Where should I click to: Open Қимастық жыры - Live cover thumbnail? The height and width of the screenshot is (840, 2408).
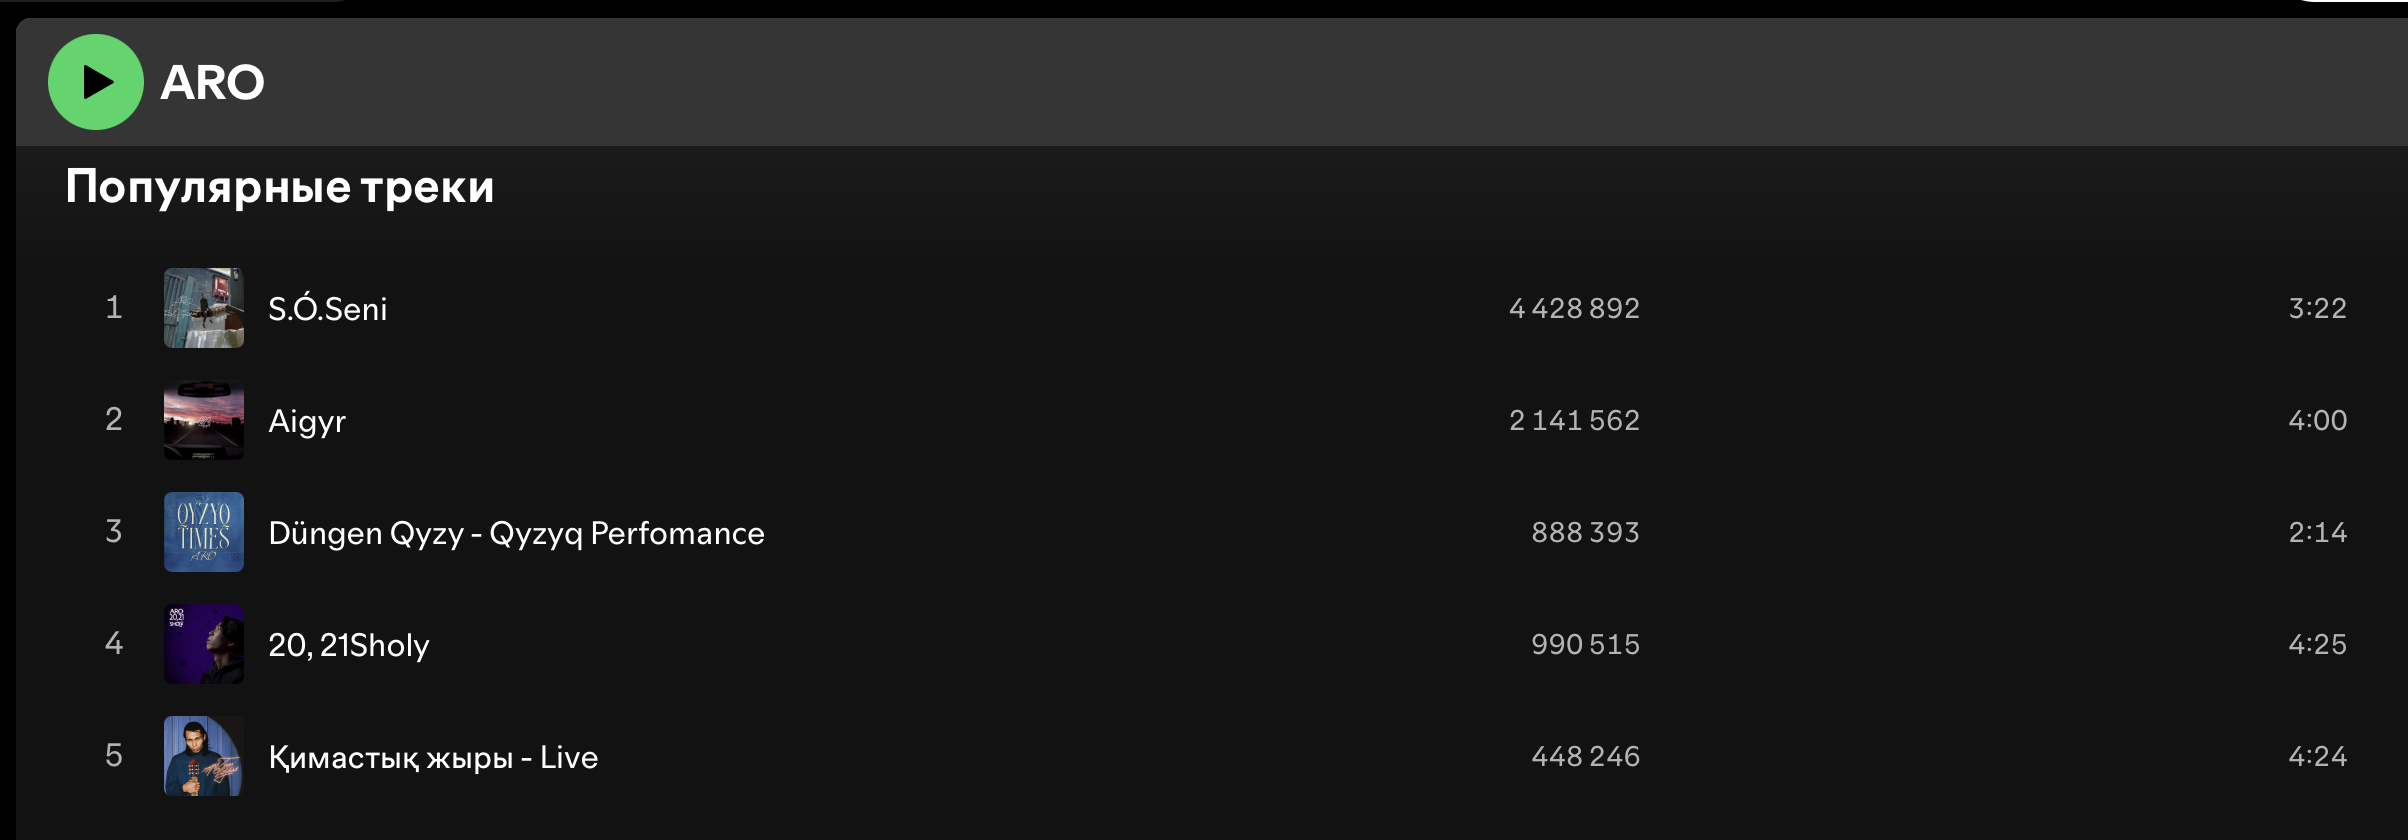[x=204, y=756]
